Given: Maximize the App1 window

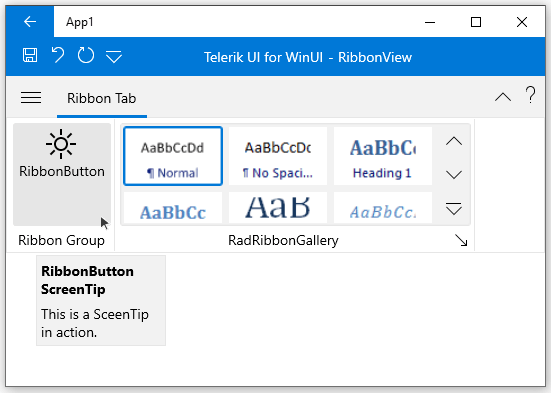Looking at the screenshot, I should point(476,22).
